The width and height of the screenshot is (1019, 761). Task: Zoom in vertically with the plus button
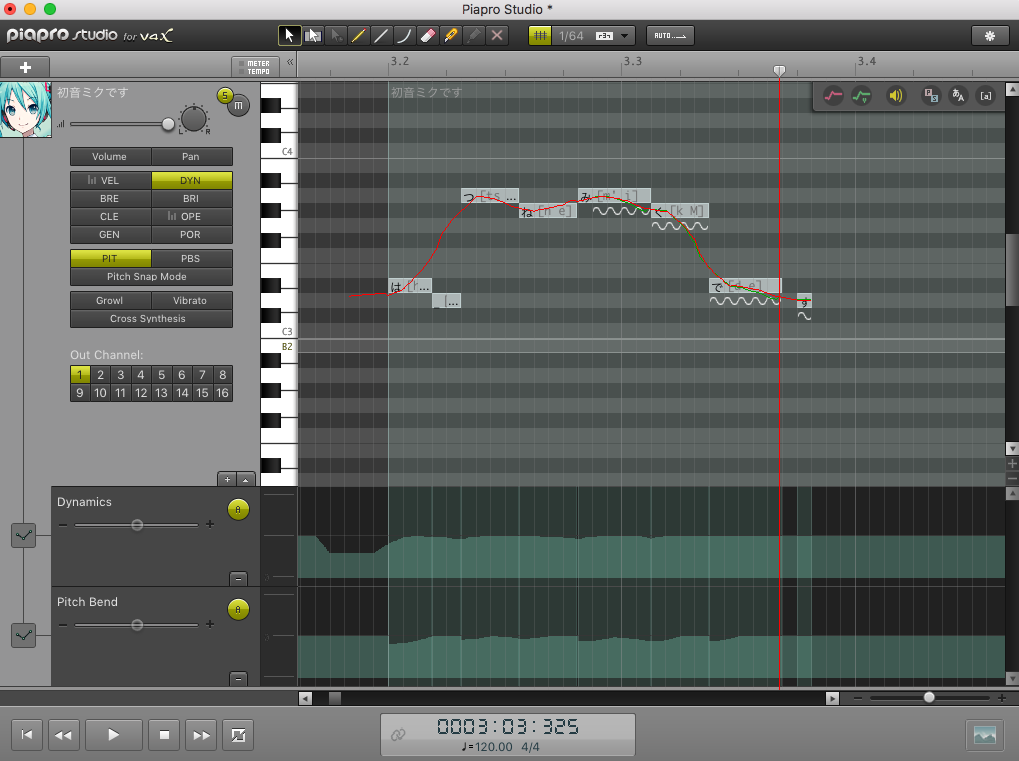1012,464
